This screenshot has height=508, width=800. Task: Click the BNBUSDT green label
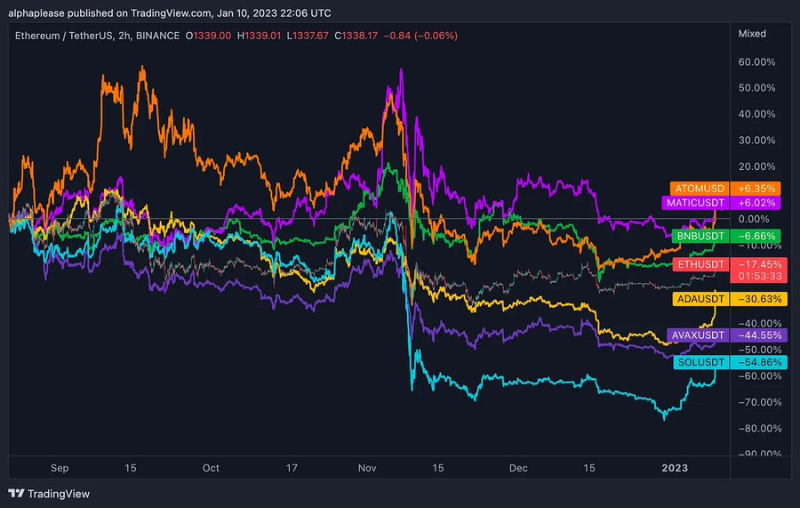(x=701, y=236)
